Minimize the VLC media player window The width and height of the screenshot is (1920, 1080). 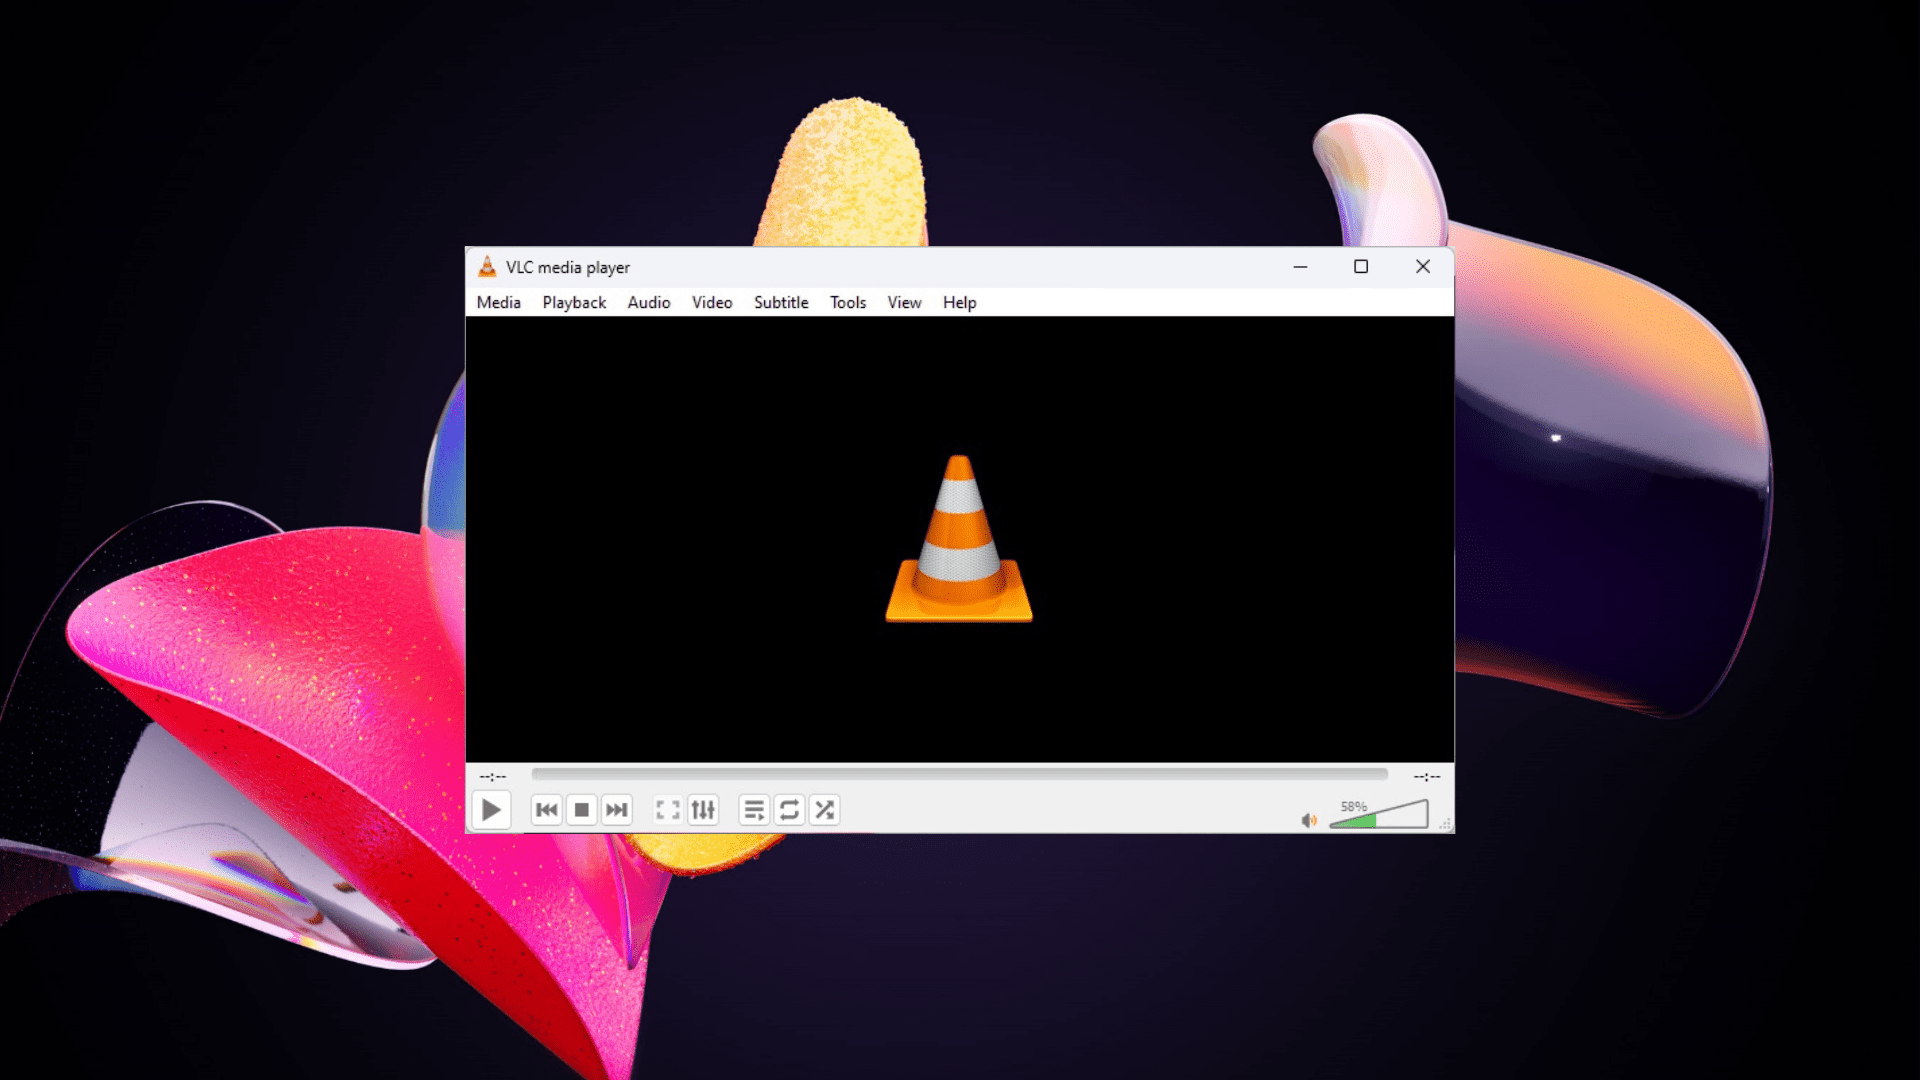(x=1300, y=267)
